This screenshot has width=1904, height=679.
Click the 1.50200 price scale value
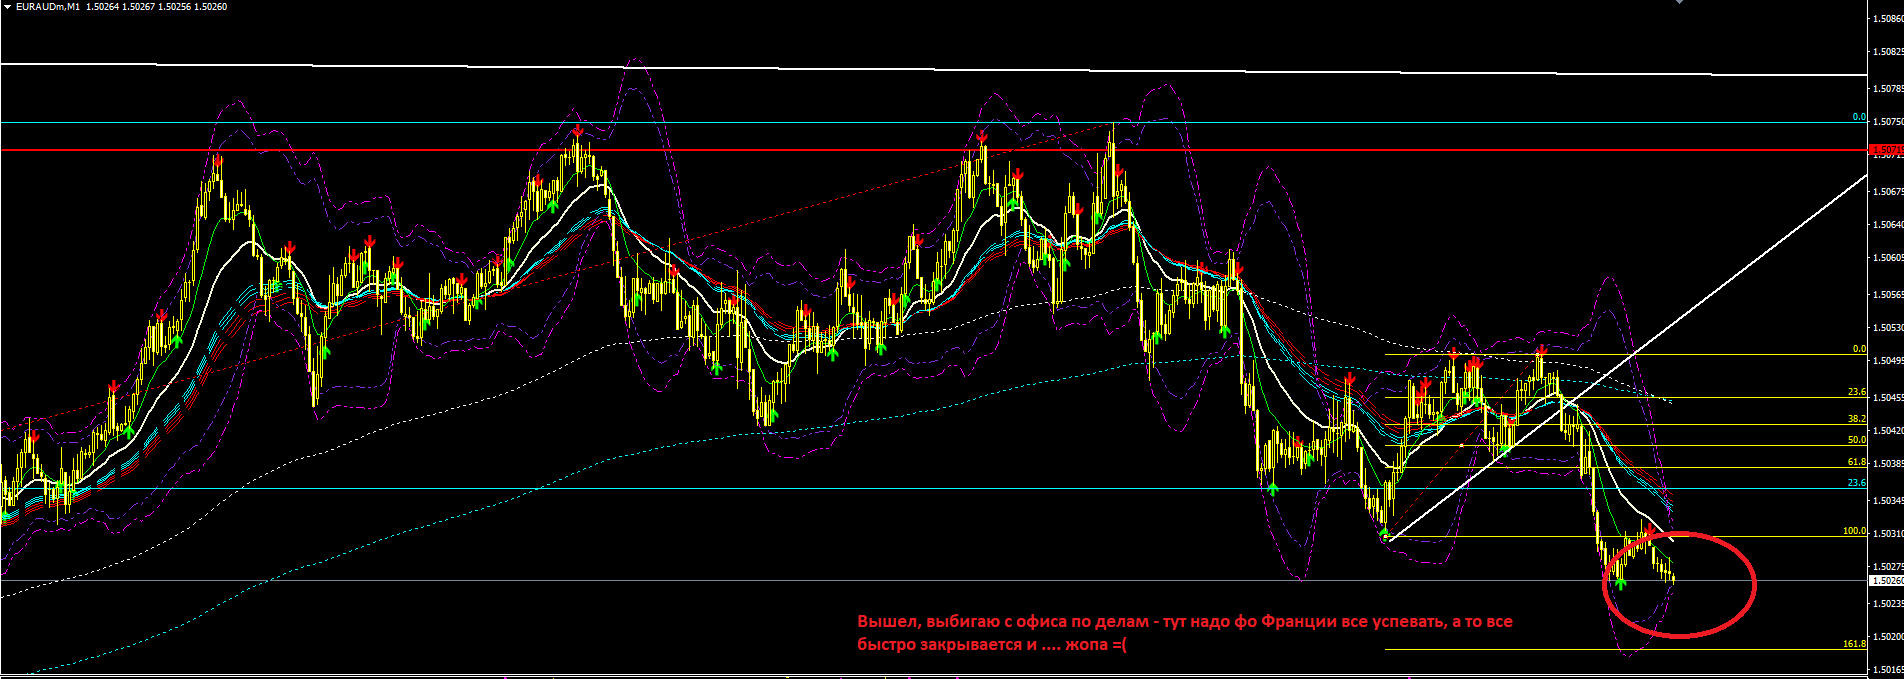point(1888,636)
